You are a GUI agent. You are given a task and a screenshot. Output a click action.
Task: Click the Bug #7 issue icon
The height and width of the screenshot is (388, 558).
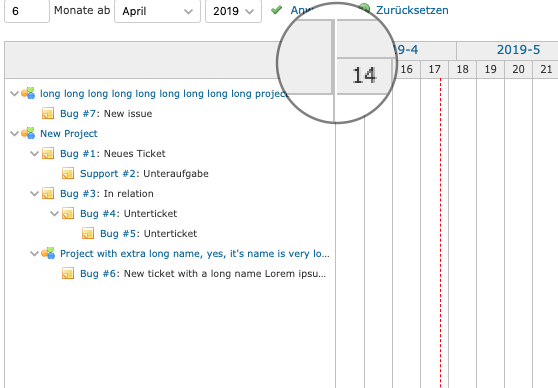click(x=48, y=113)
